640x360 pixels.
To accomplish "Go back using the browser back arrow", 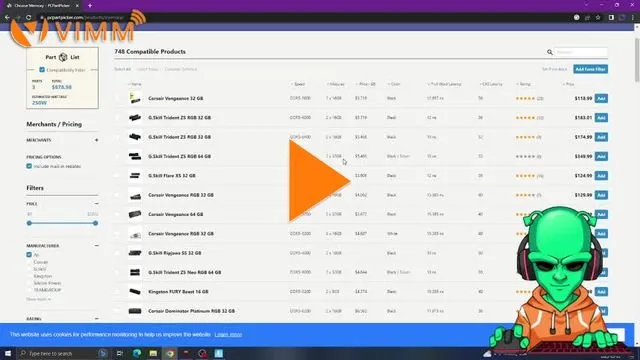I will (x=7, y=18).
